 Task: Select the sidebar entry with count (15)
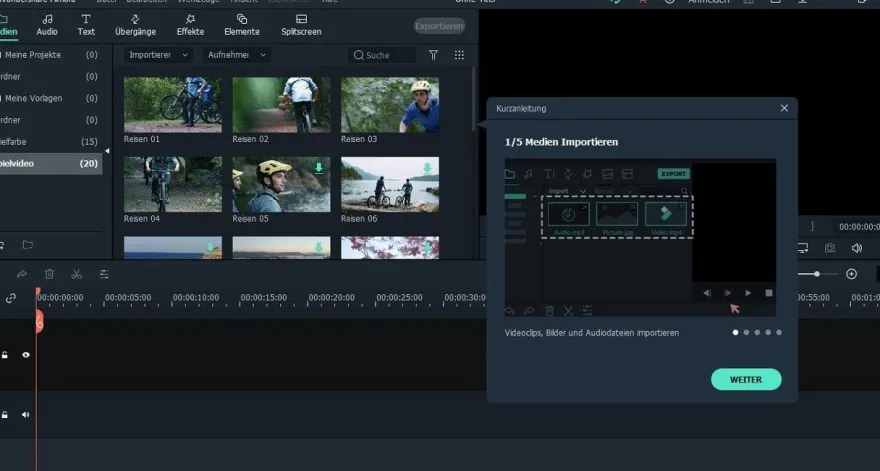click(49, 142)
